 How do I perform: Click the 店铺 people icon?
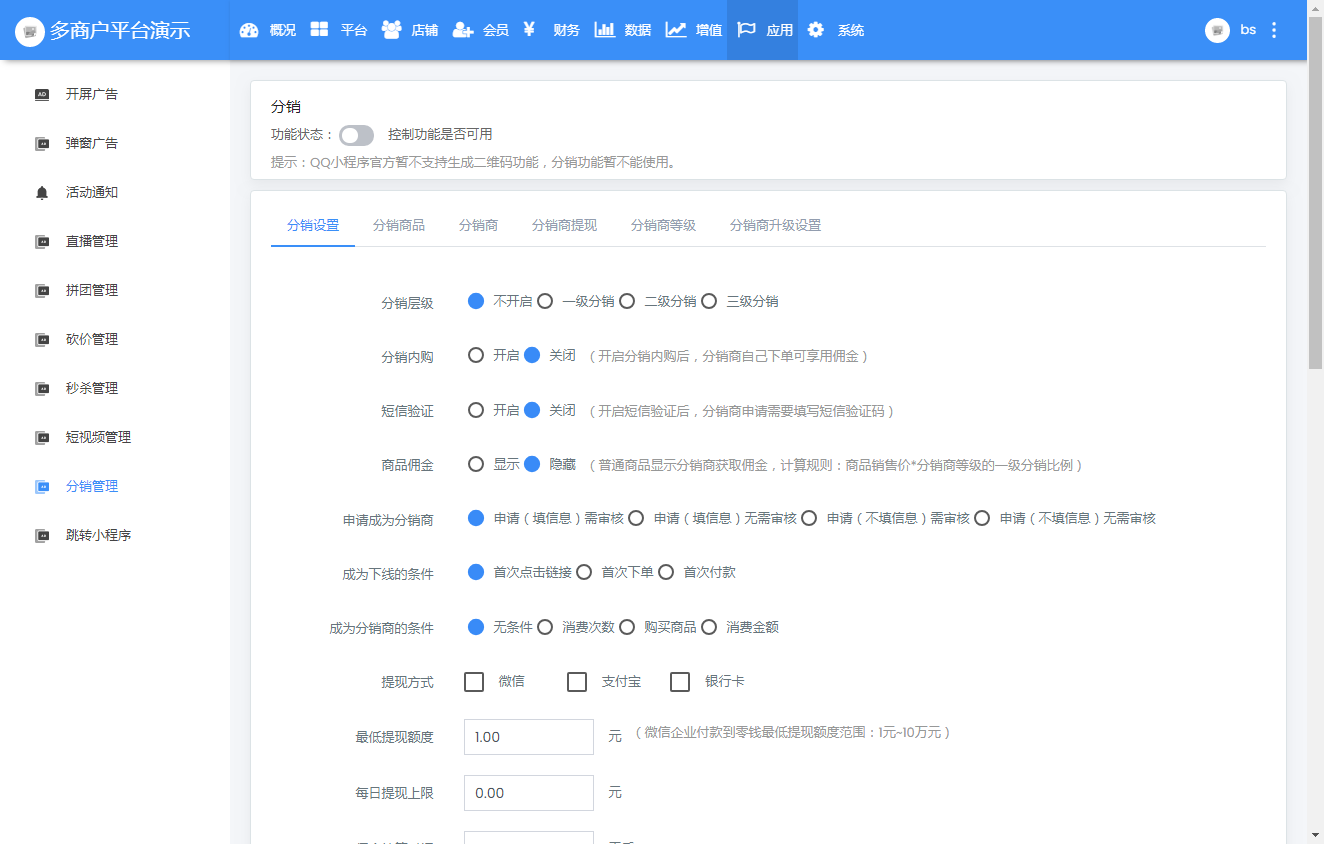click(391, 30)
